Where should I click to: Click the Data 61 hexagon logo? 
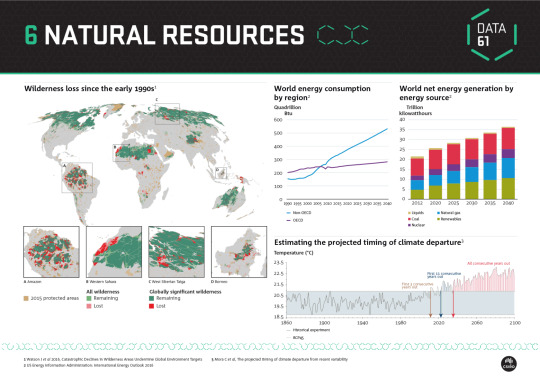click(492, 35)
